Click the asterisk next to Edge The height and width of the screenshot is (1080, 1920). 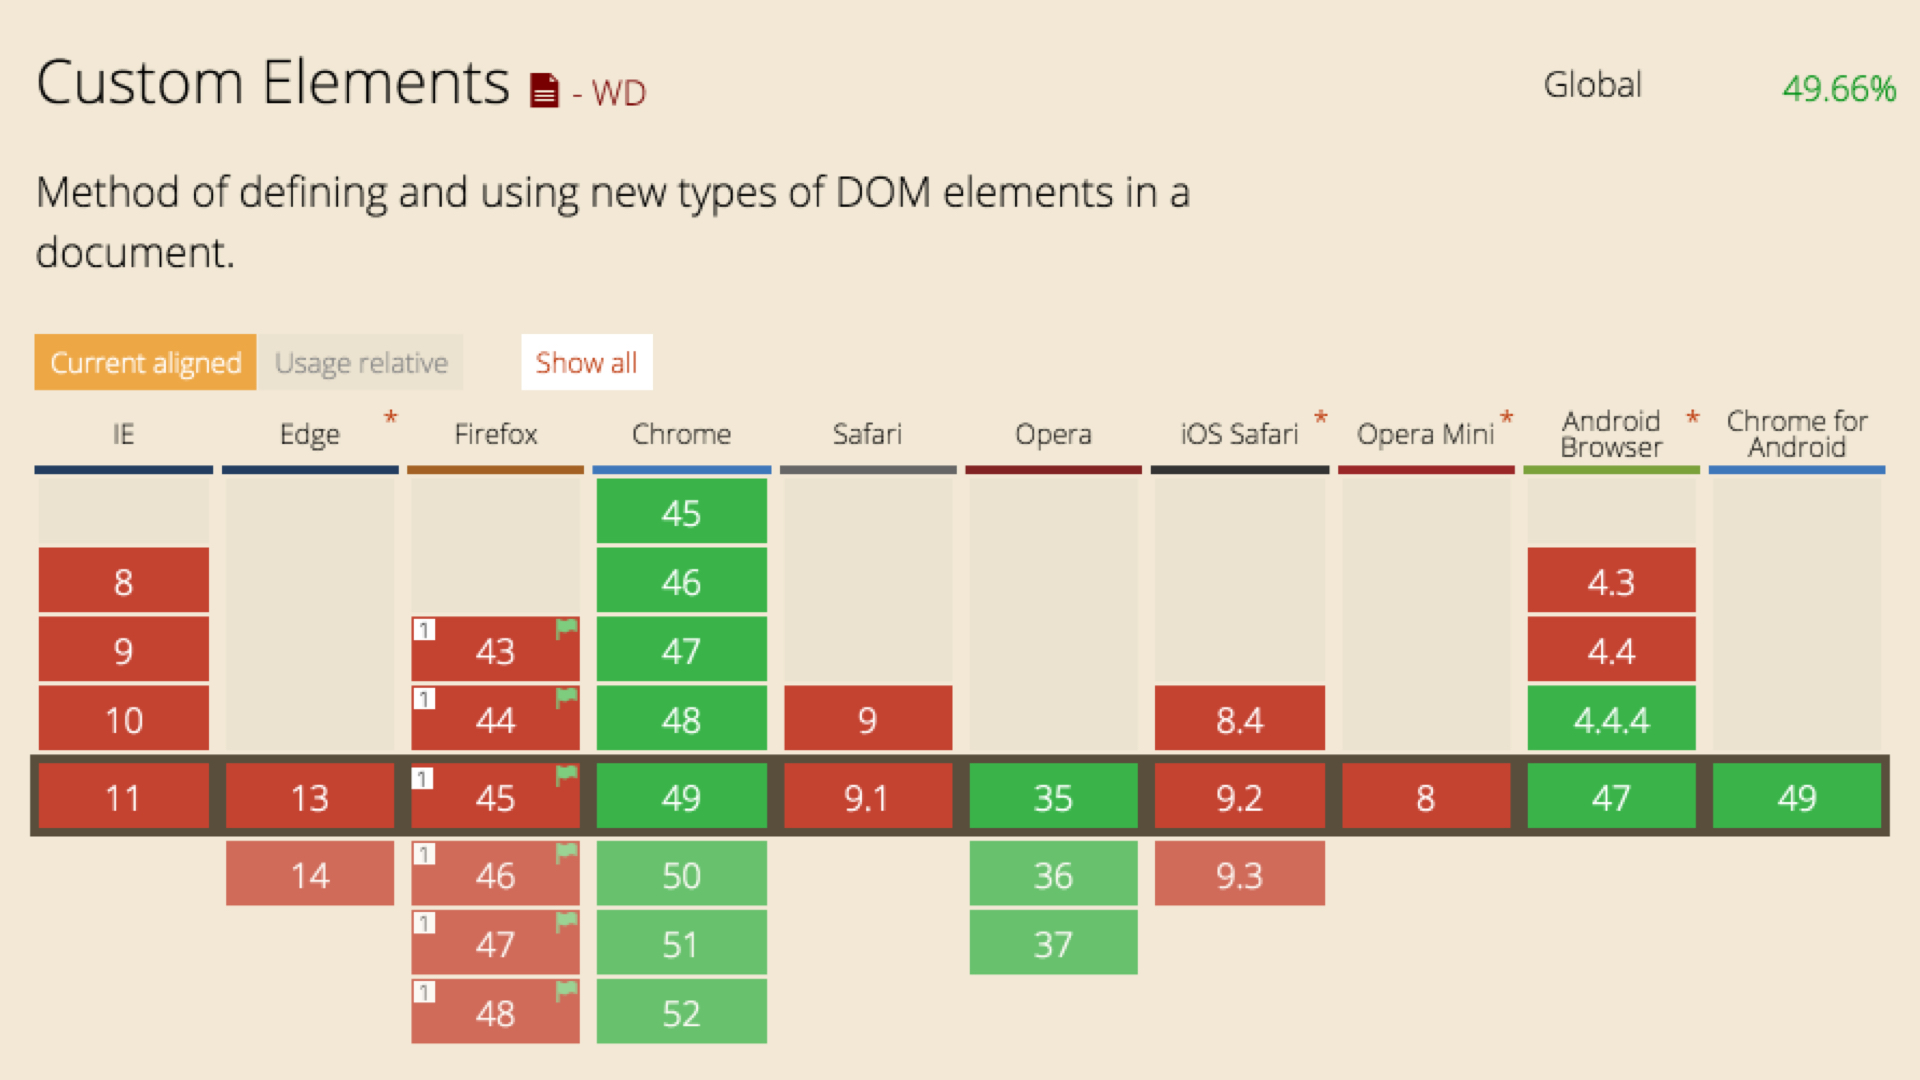[391, 418]
